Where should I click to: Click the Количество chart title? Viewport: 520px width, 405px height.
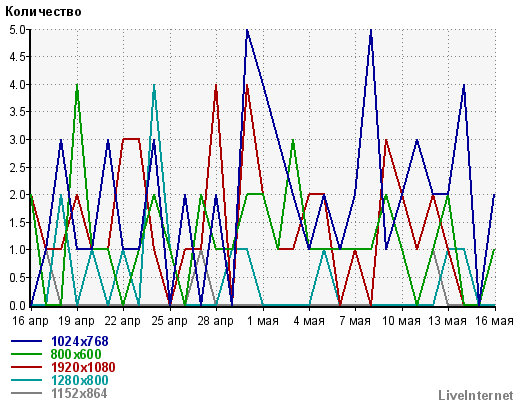click(x=43, y=12)
